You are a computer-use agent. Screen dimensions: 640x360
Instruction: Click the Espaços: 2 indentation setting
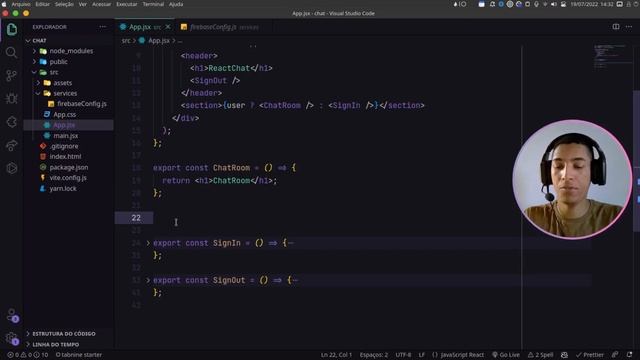[x=373, y=355]
